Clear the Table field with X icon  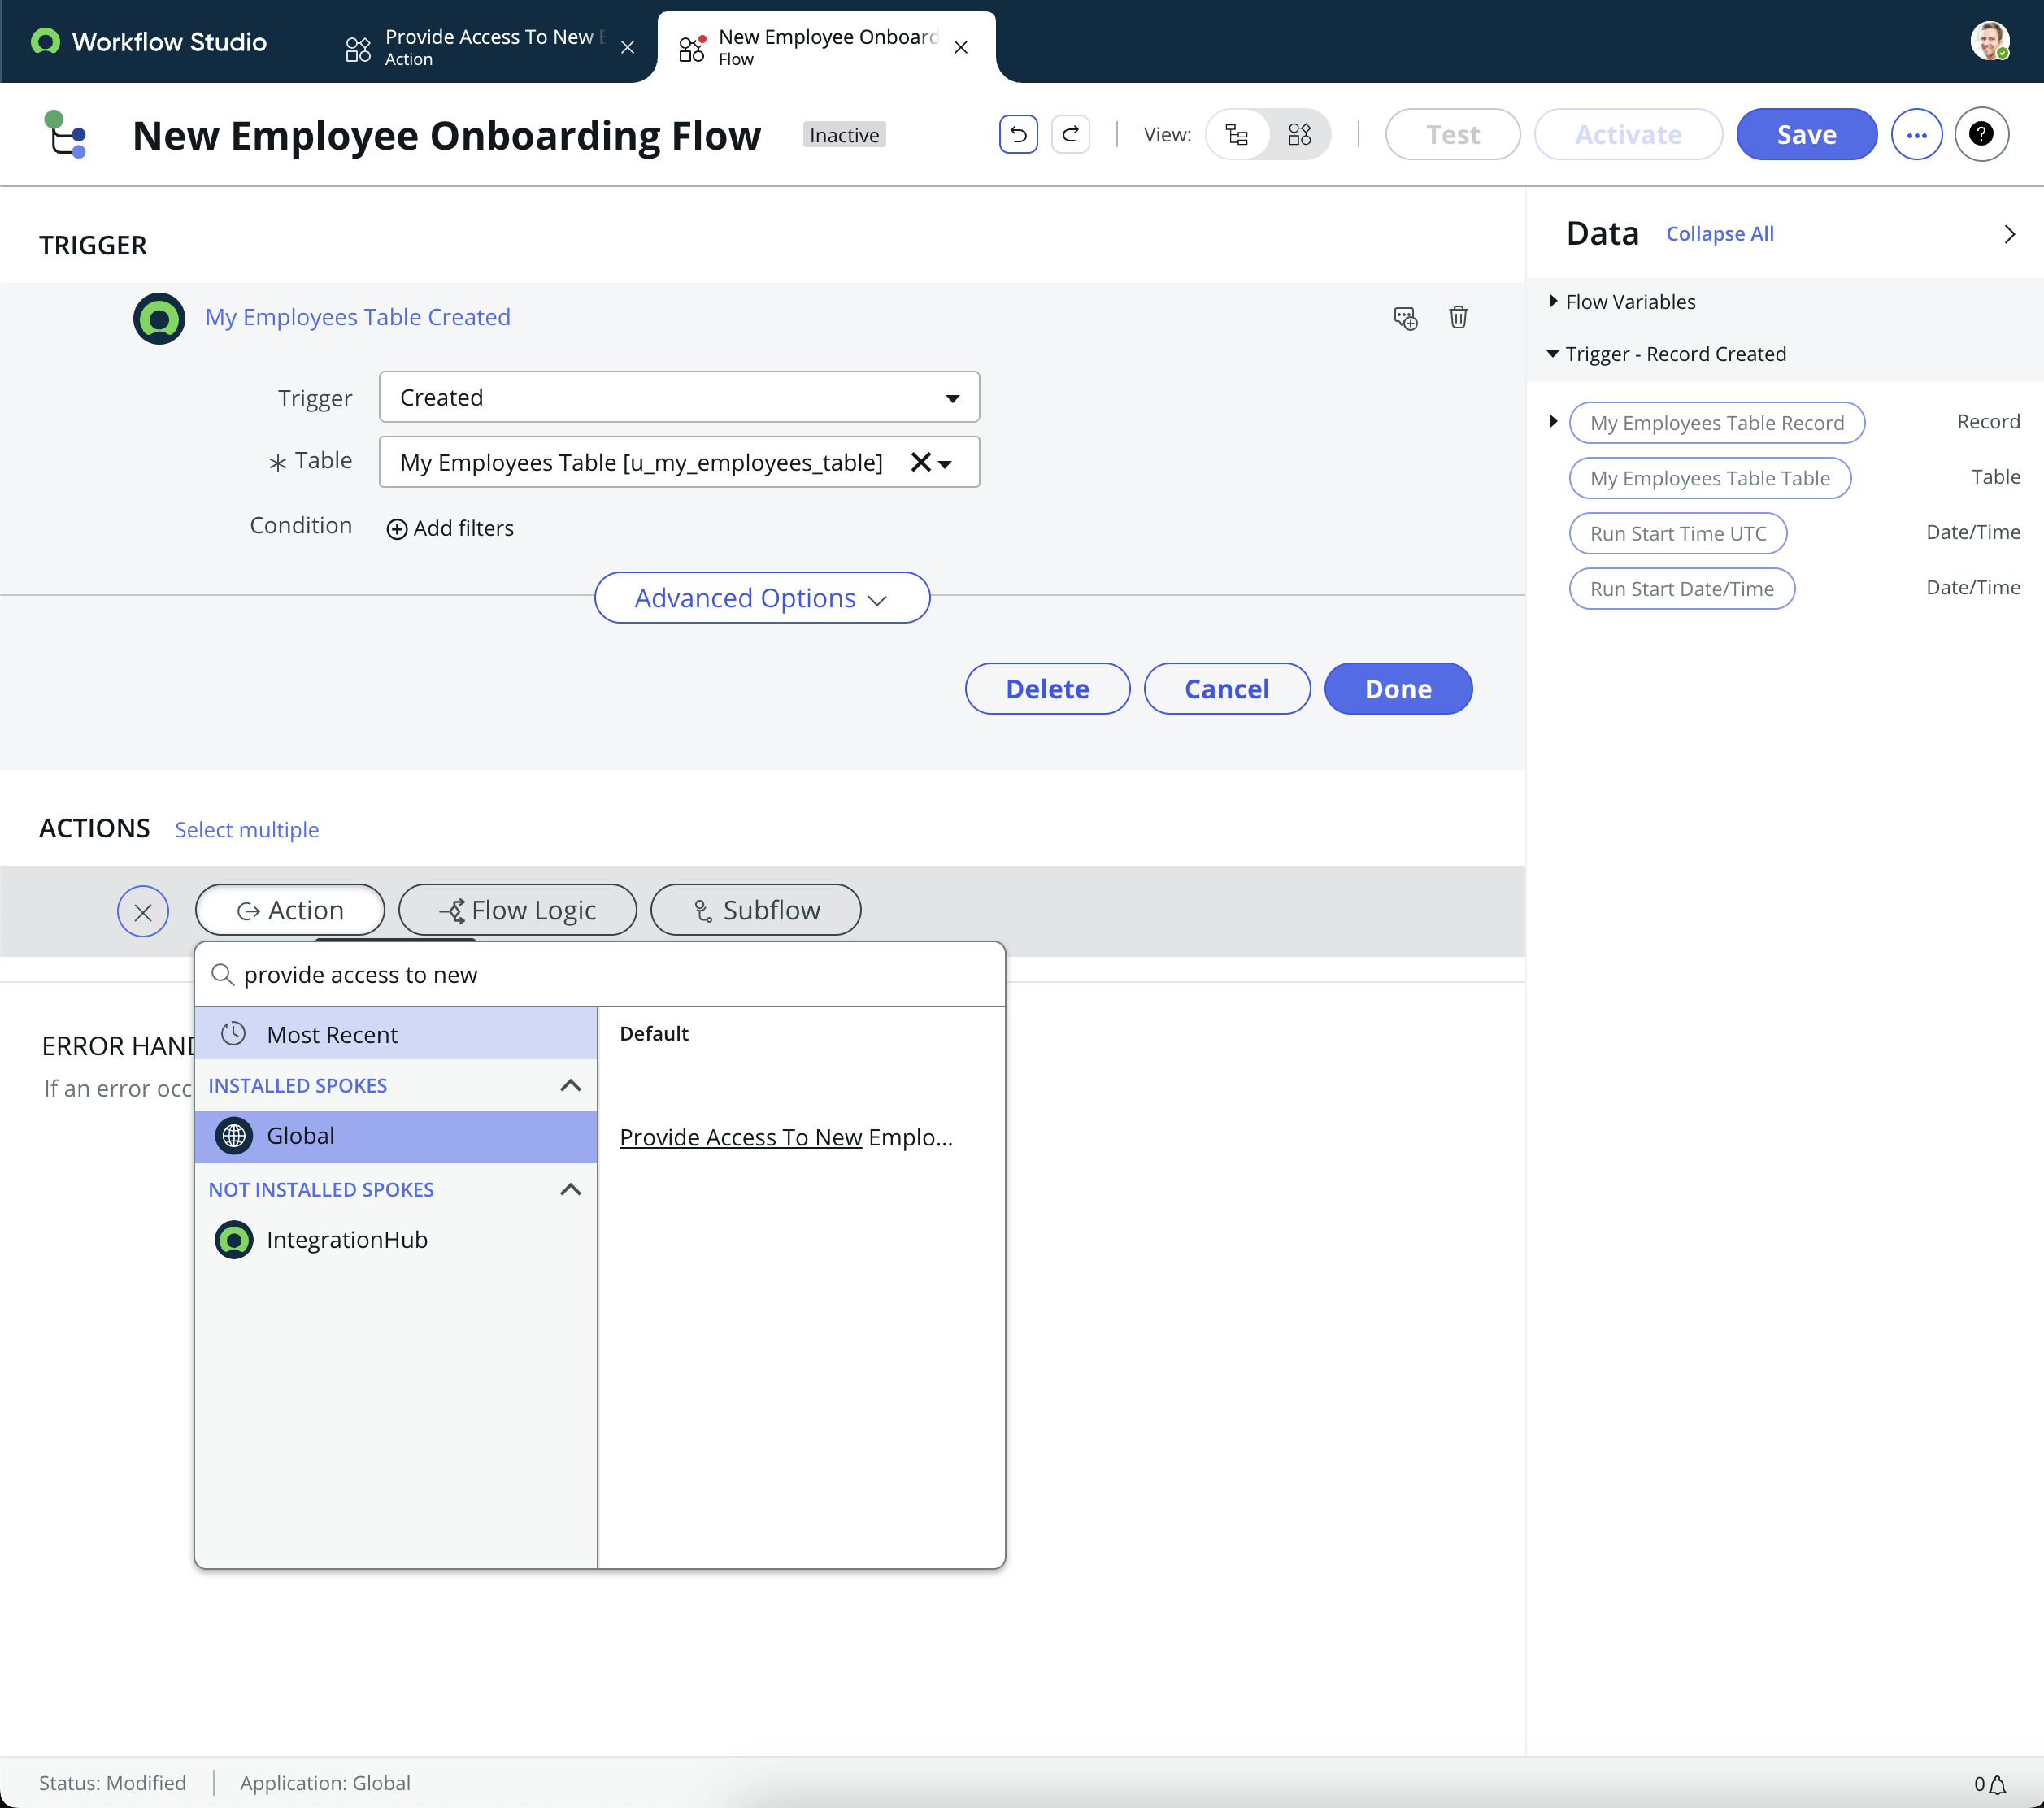[920, 462]
